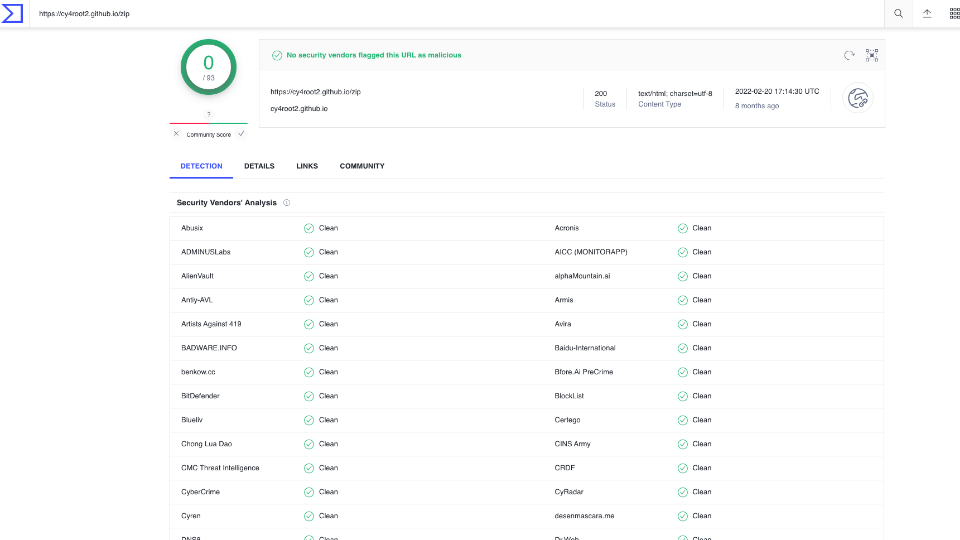Click AlienVault clean check icon

309,276
